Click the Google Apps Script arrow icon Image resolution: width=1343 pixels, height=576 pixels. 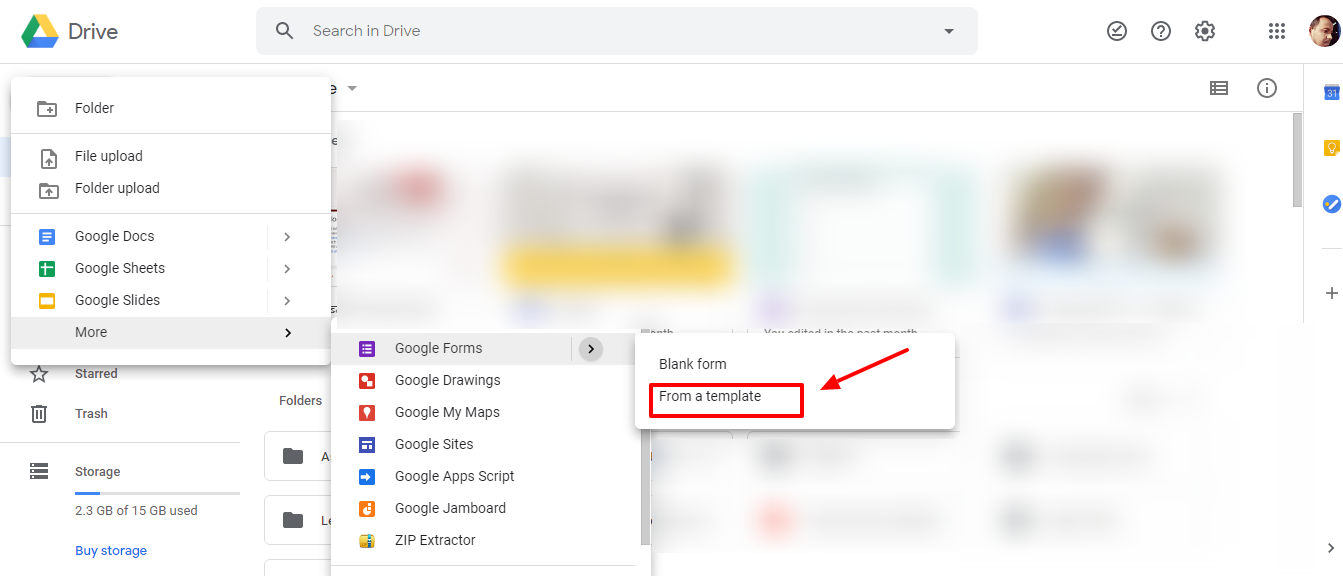[x=367, y=476]
